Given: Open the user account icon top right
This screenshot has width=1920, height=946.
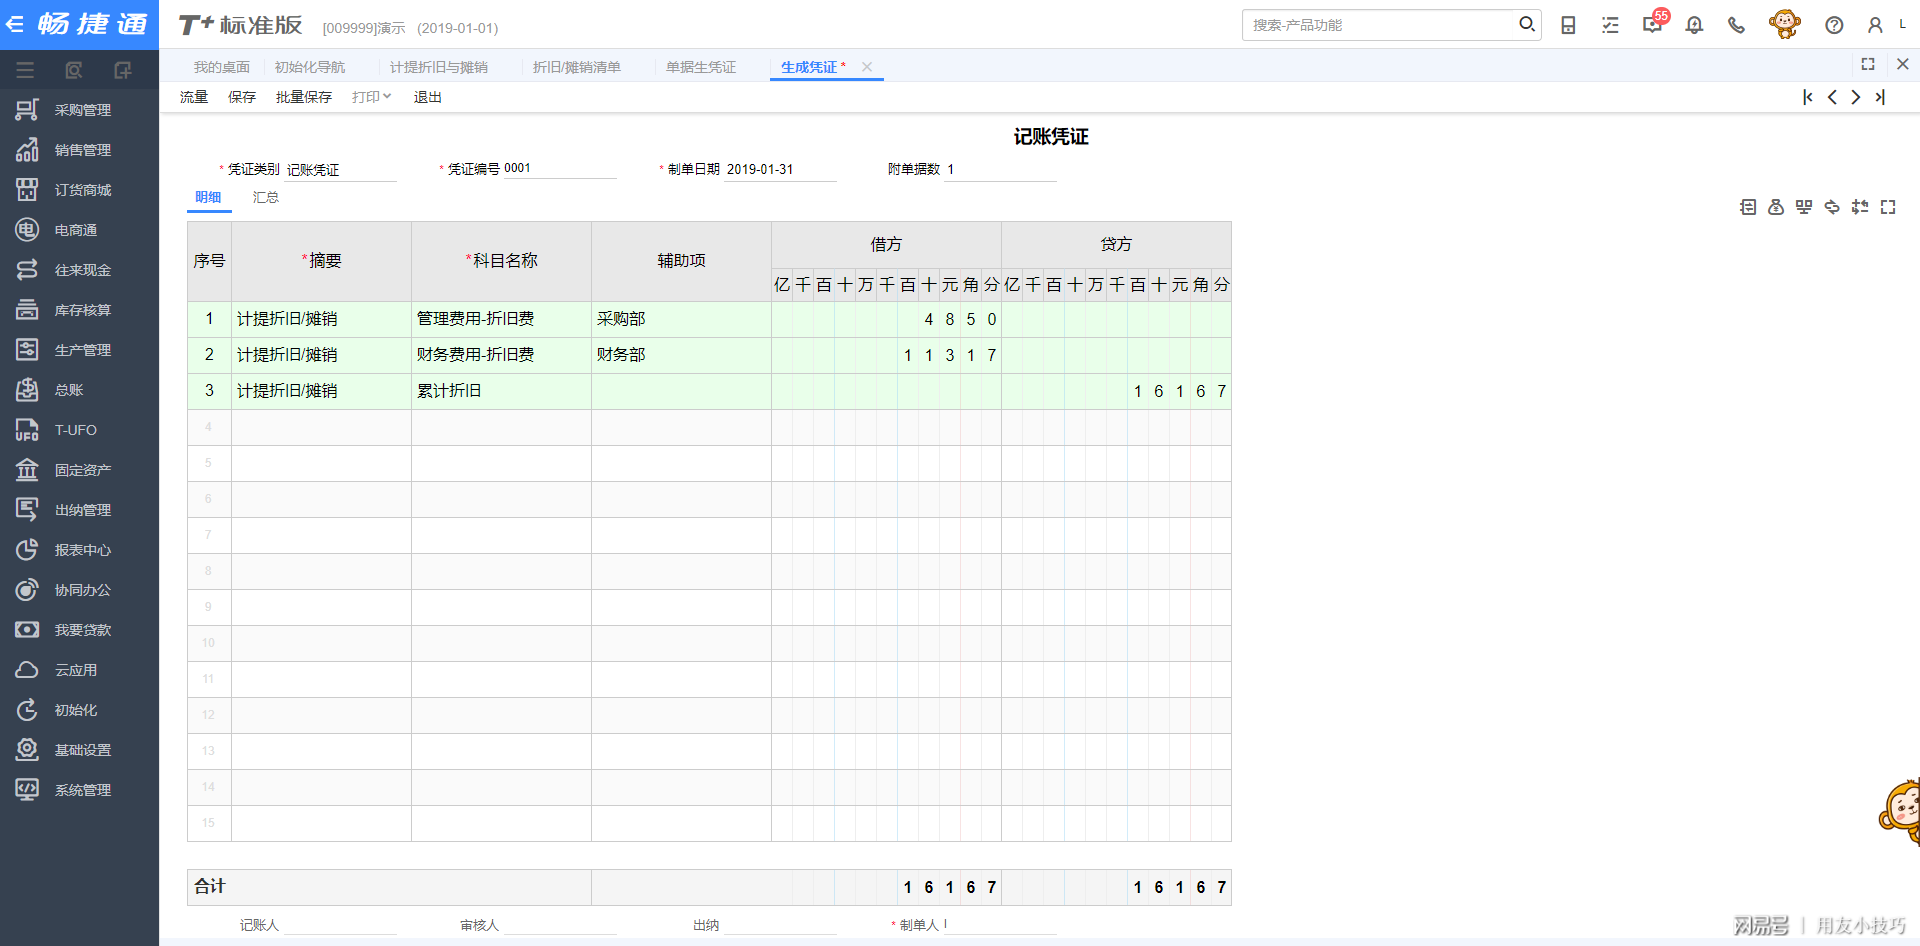Looking at the screenshot, I should [1876, 25].
